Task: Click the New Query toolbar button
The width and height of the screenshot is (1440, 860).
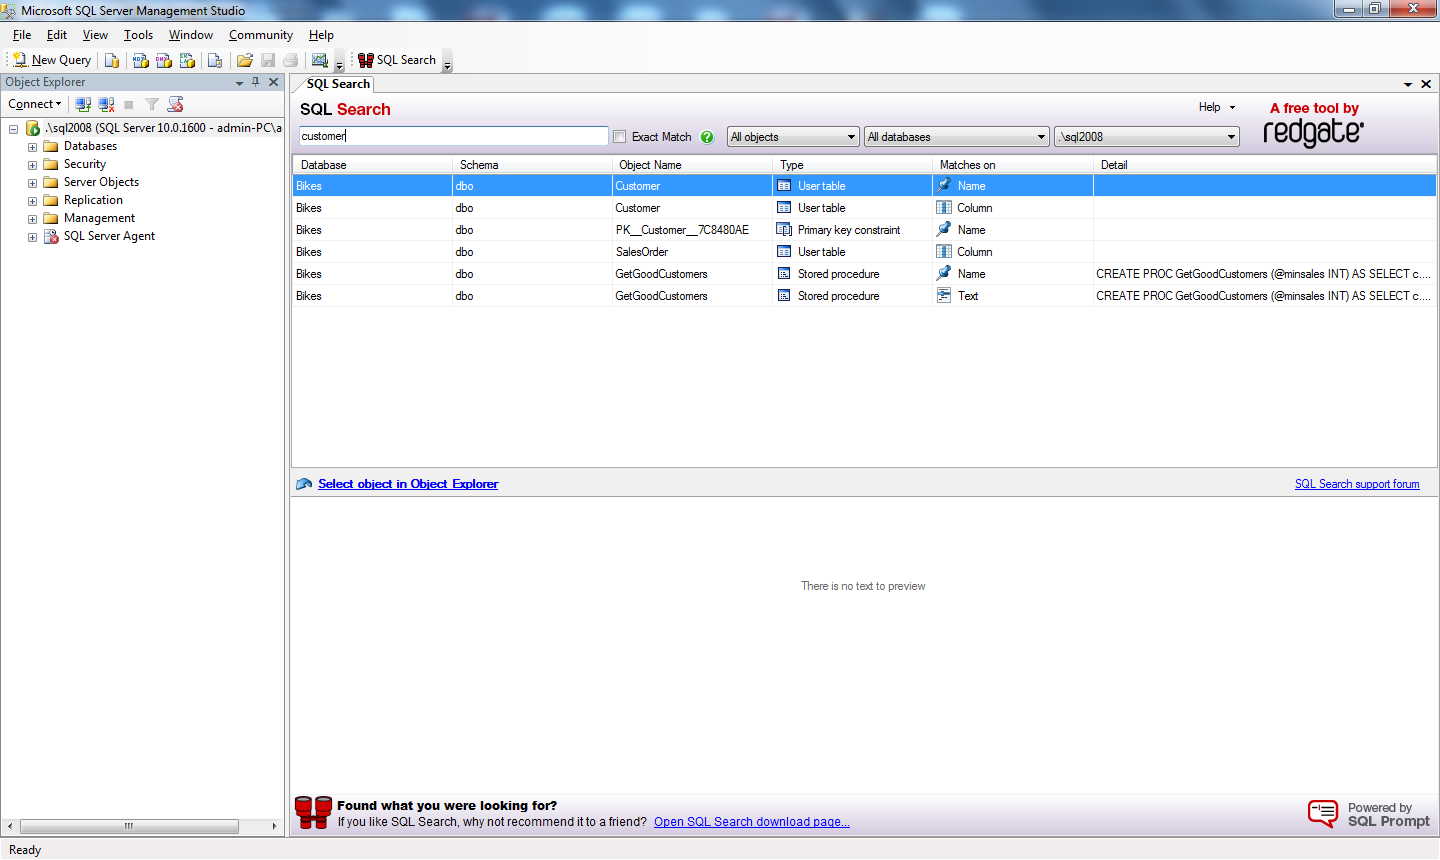Action: coord(52,60)
